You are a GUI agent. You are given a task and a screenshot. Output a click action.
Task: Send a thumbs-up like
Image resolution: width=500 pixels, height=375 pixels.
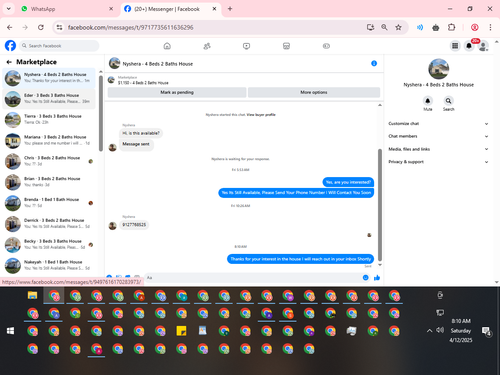pos(377,278)
